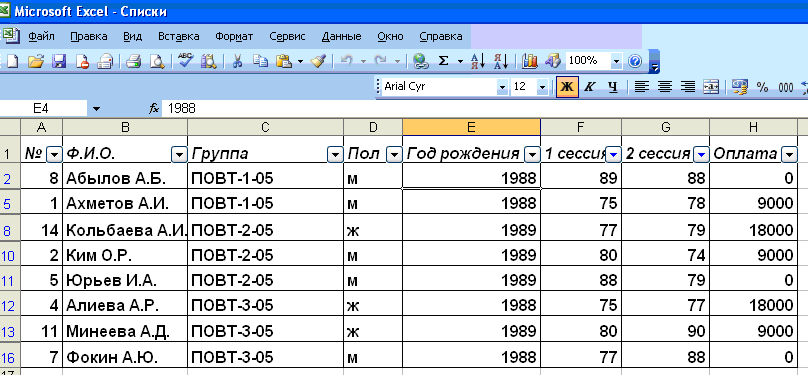The width and height of the screenshot is (808, 375).
Task: Click the Name Box showing E4
Action: point(43,109)
